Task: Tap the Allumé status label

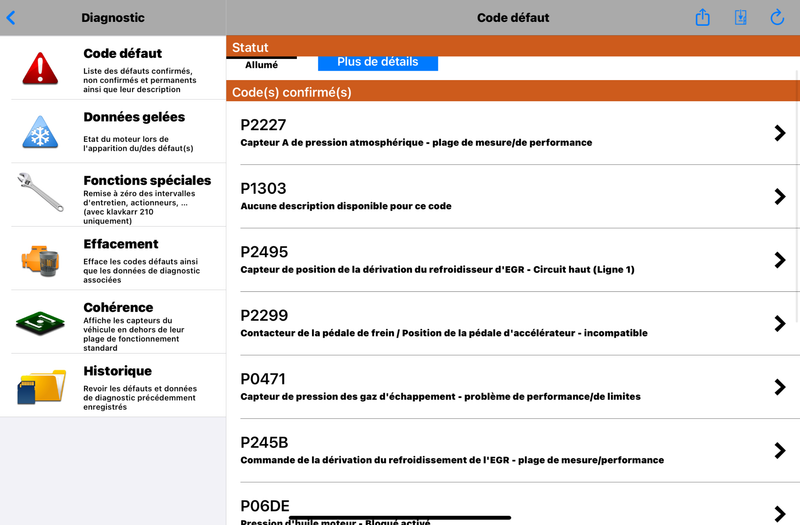Action: click(261, 65)
